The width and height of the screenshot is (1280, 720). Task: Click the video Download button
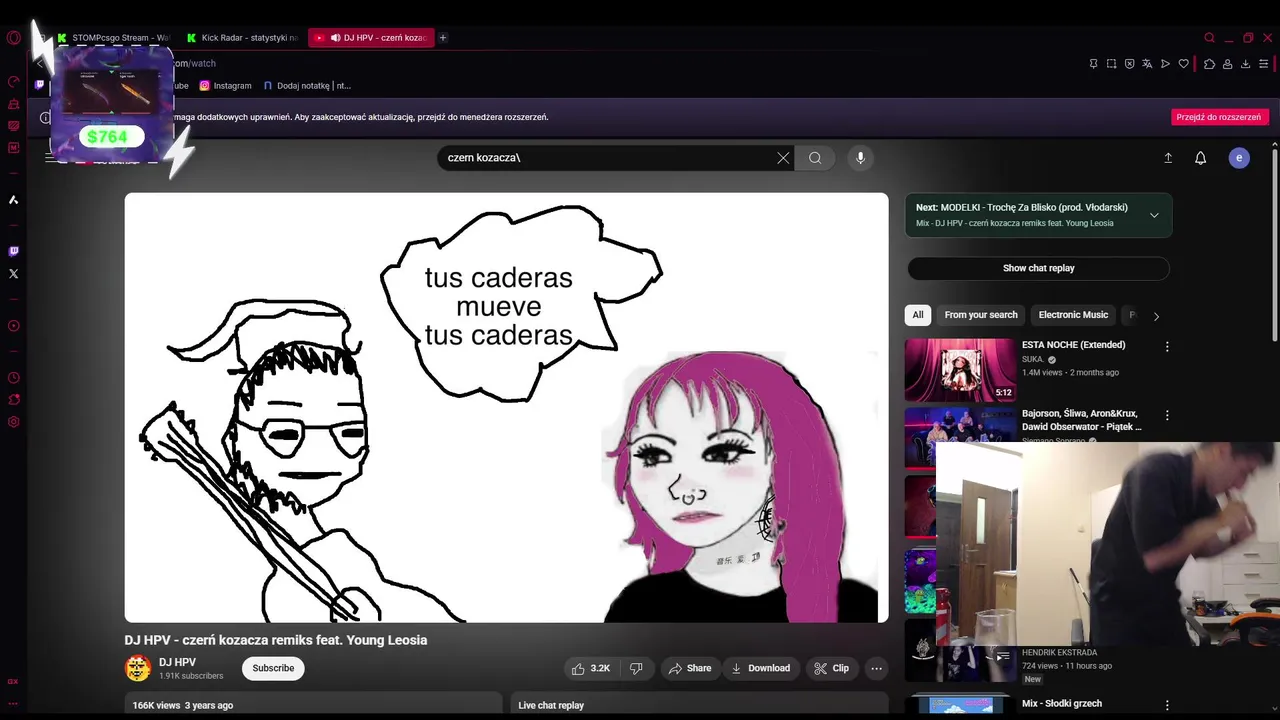tap(760, 668)
